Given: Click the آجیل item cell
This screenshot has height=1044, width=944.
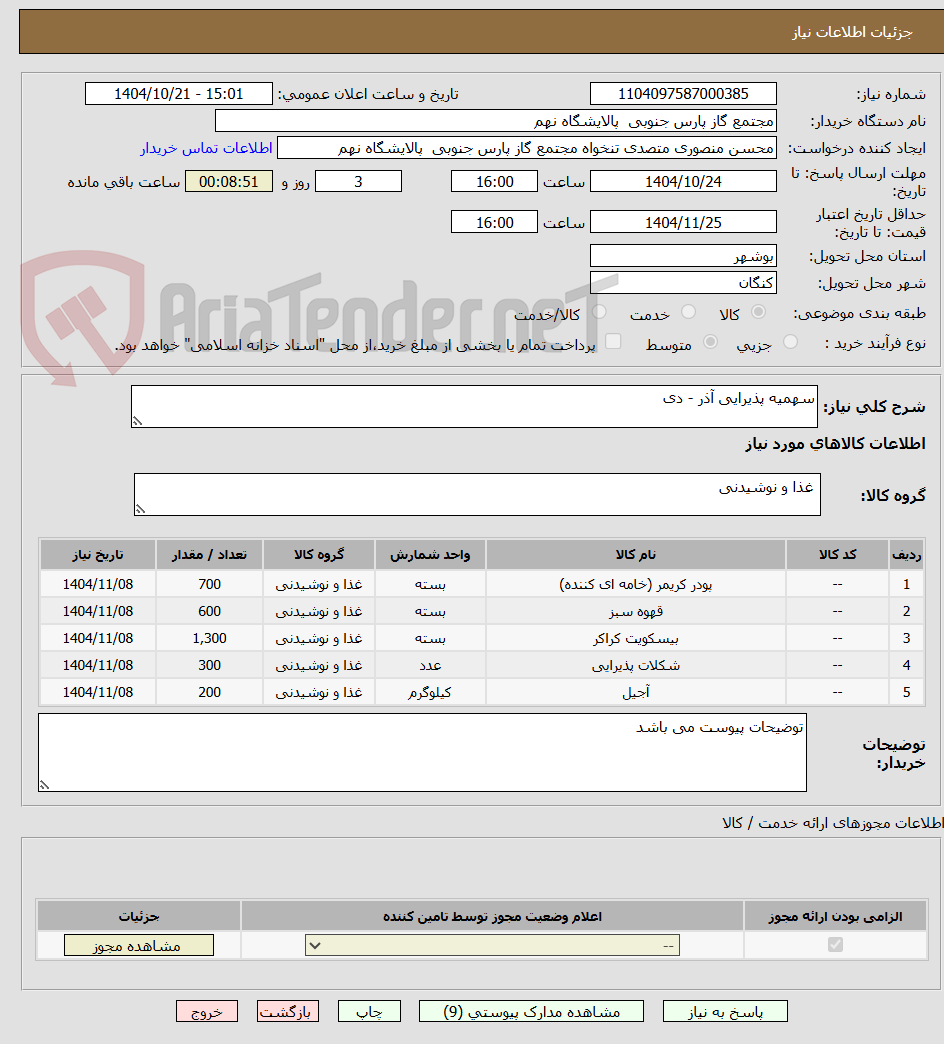Looking at the screenshot, I should (636, 692).
